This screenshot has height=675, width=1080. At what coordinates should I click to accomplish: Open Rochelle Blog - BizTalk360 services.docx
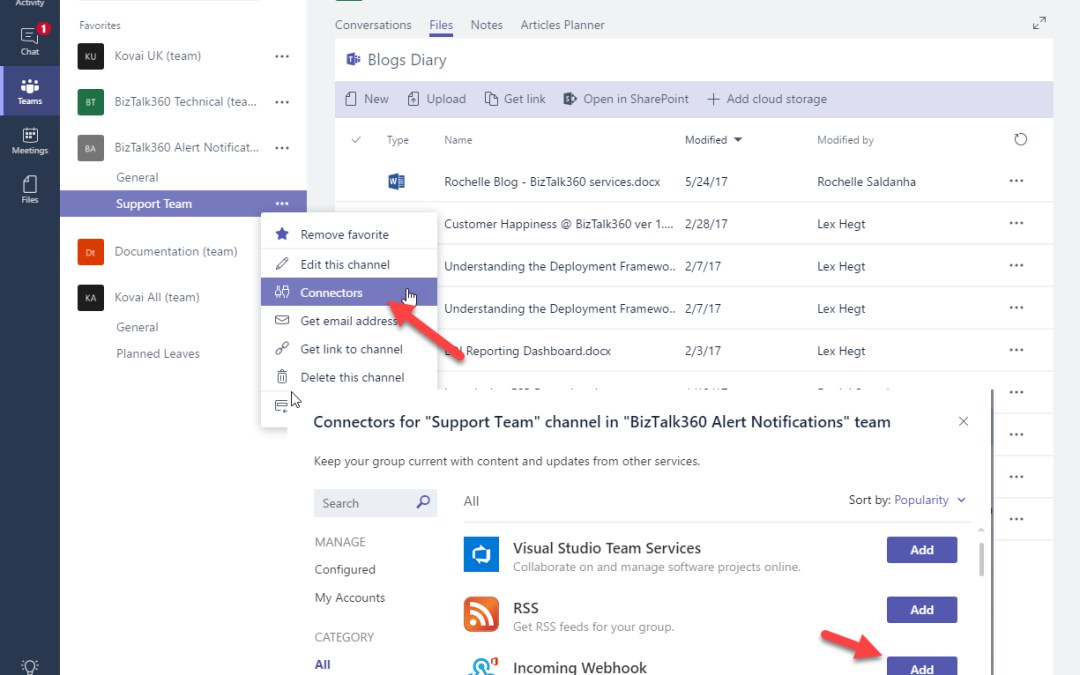click(552, 182)
